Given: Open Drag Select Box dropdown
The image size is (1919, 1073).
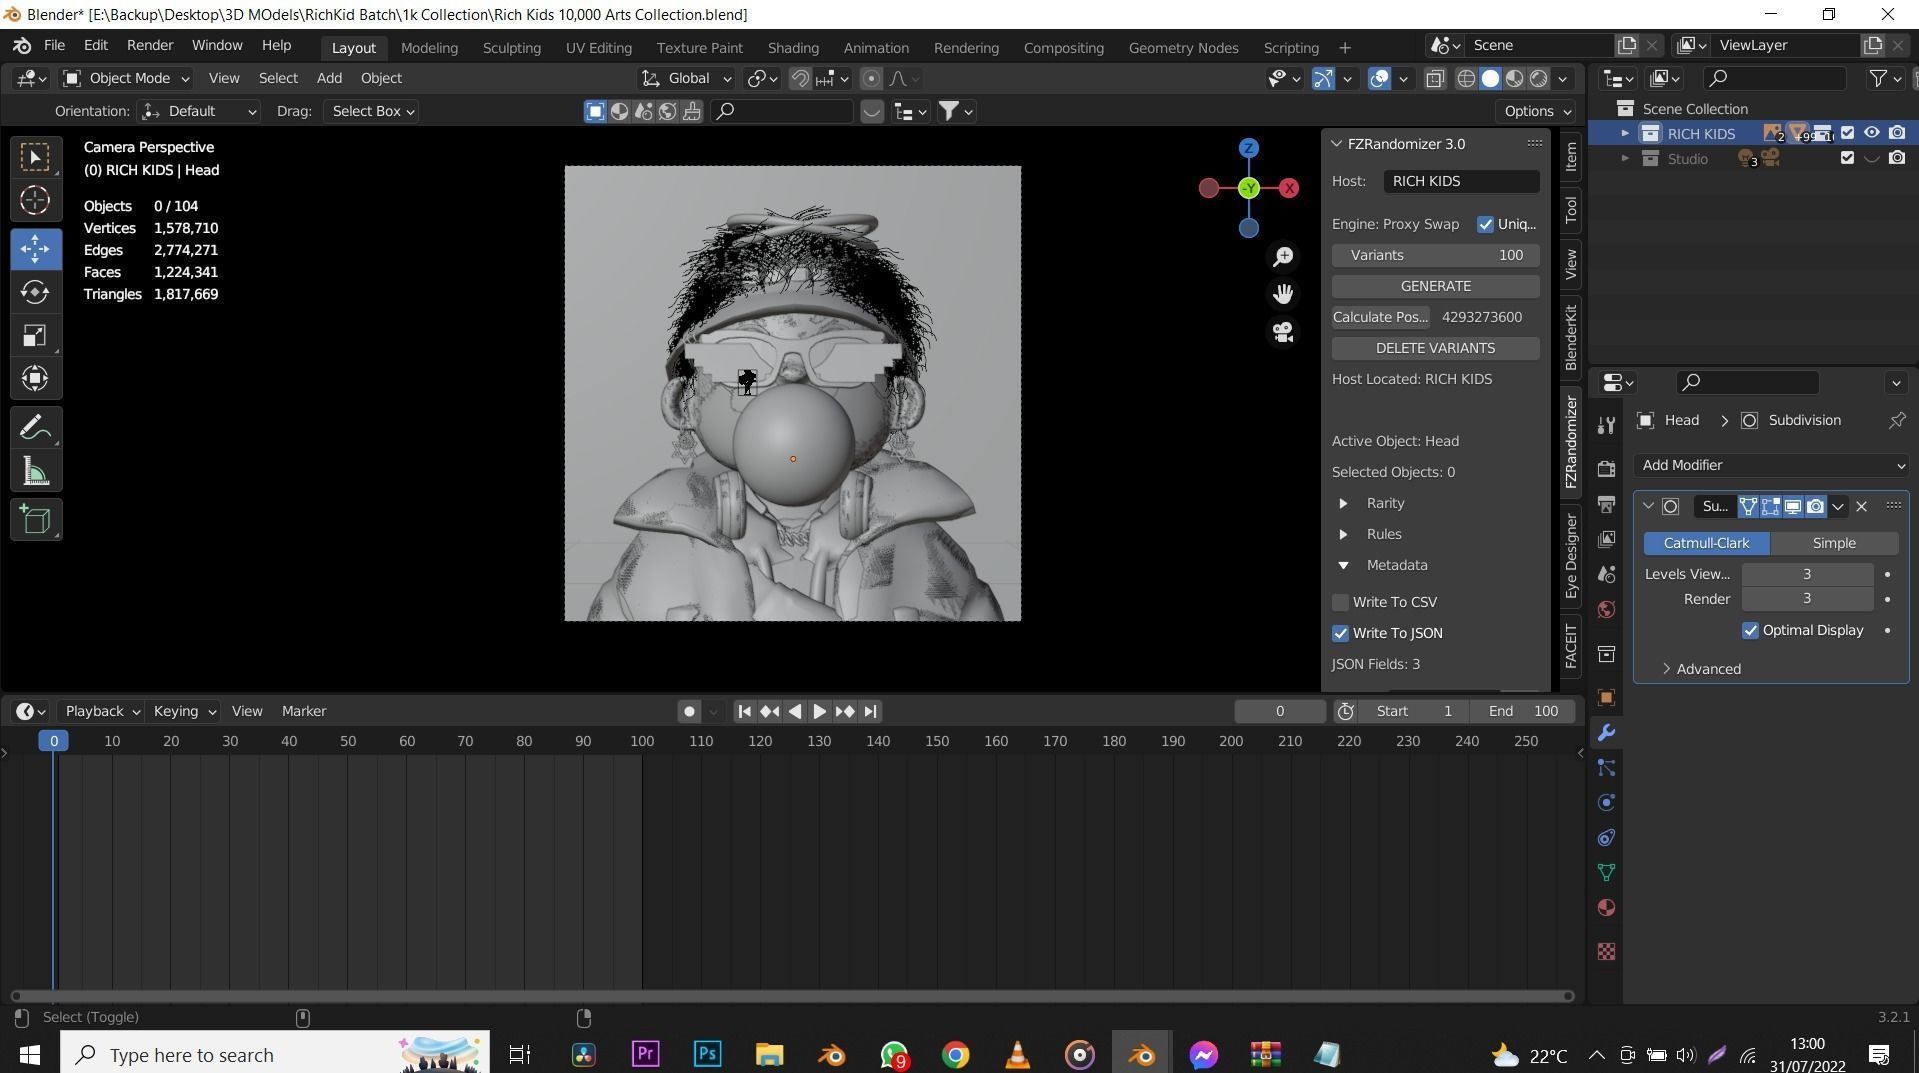Looking at the screenshot, I should (x=371, y=111).
